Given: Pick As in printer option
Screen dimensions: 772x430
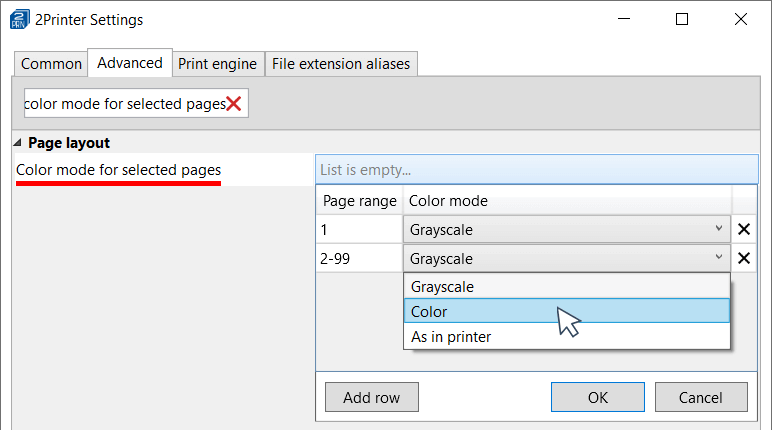Looking at the screenshot, I should (x=567, y=337).
